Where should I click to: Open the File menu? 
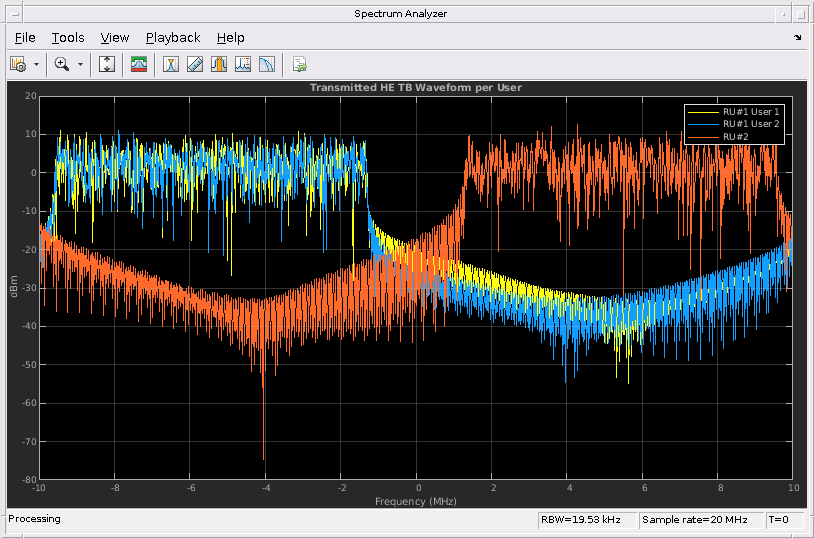pyautogui.click(x=25, y=38)
